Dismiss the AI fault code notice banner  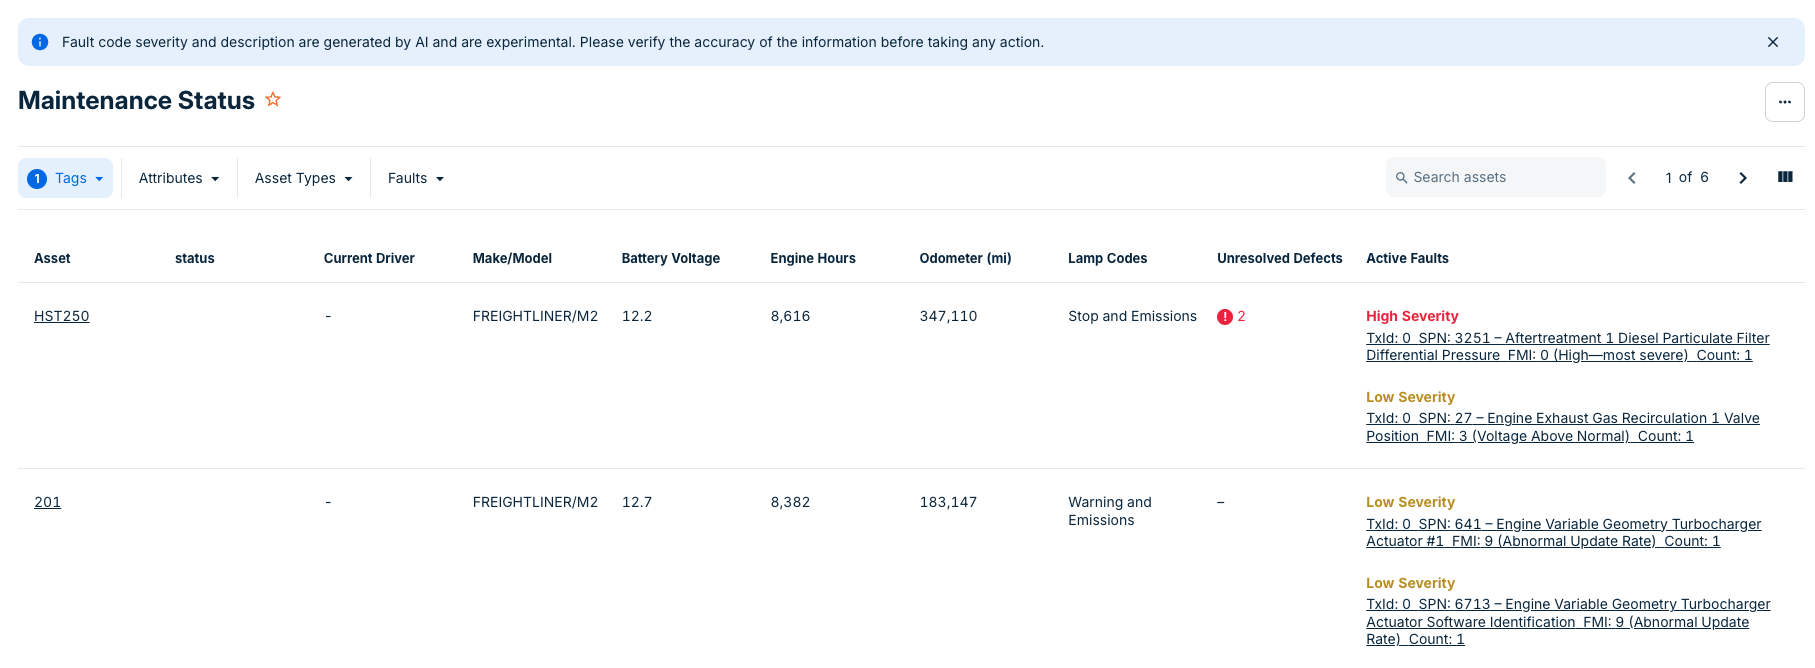[1772, 42]
